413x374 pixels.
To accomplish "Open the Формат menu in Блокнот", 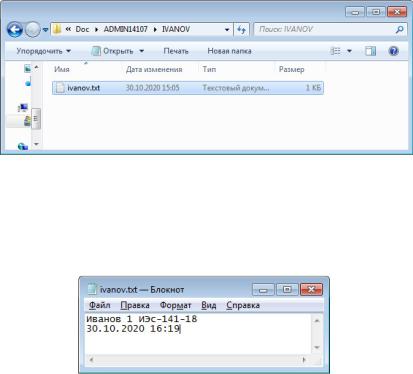I will click(x=175, y=305).
